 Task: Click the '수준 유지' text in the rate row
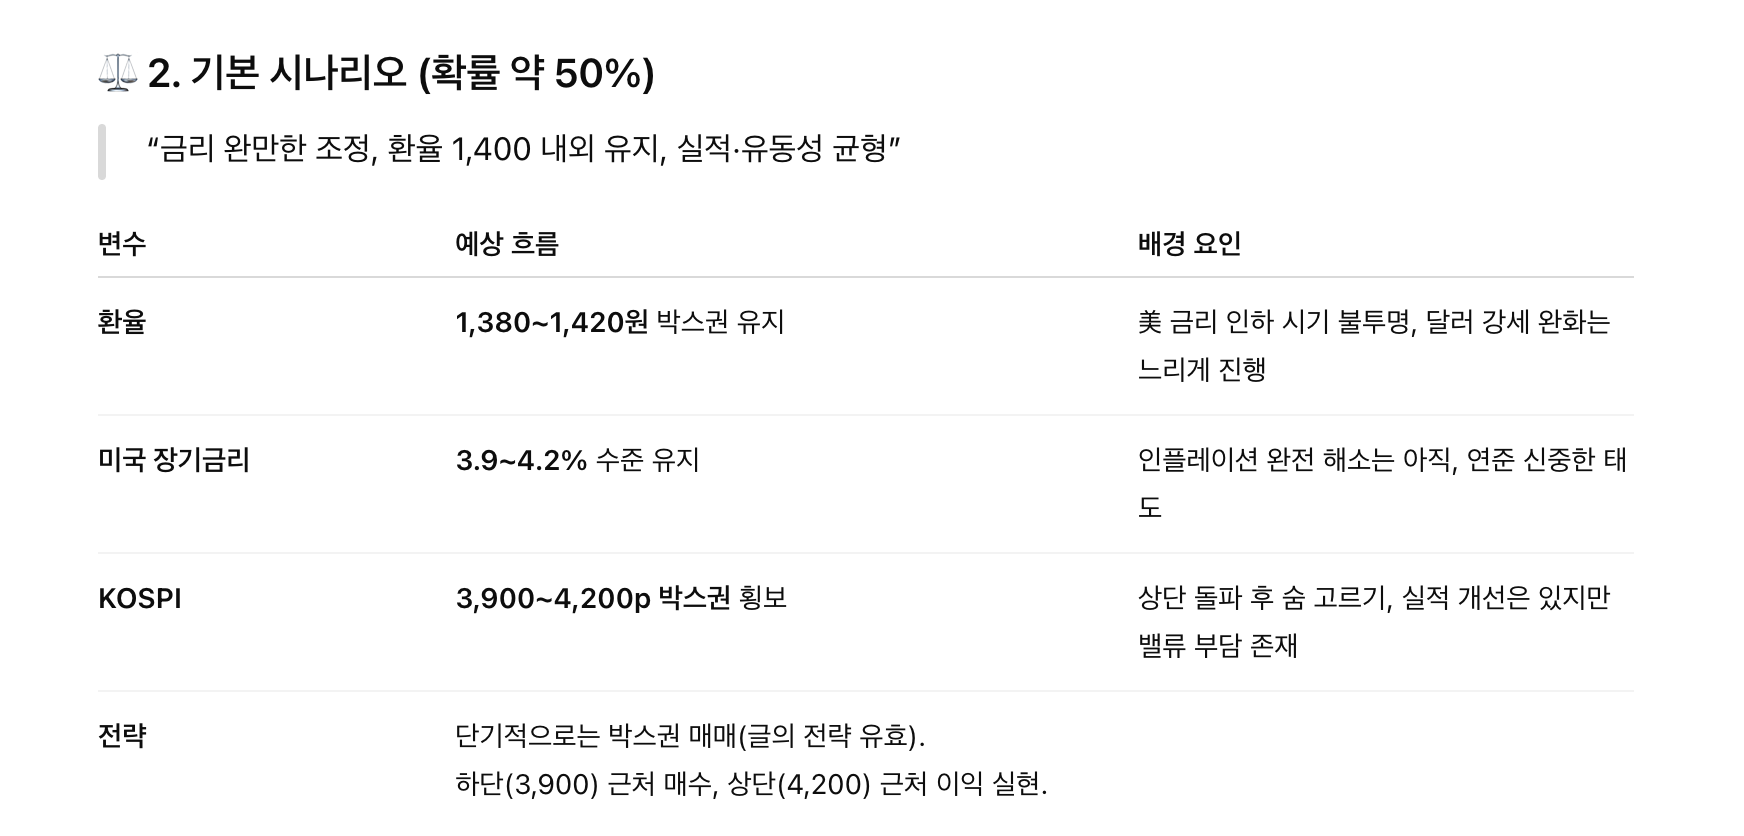[x=647, y=460]
